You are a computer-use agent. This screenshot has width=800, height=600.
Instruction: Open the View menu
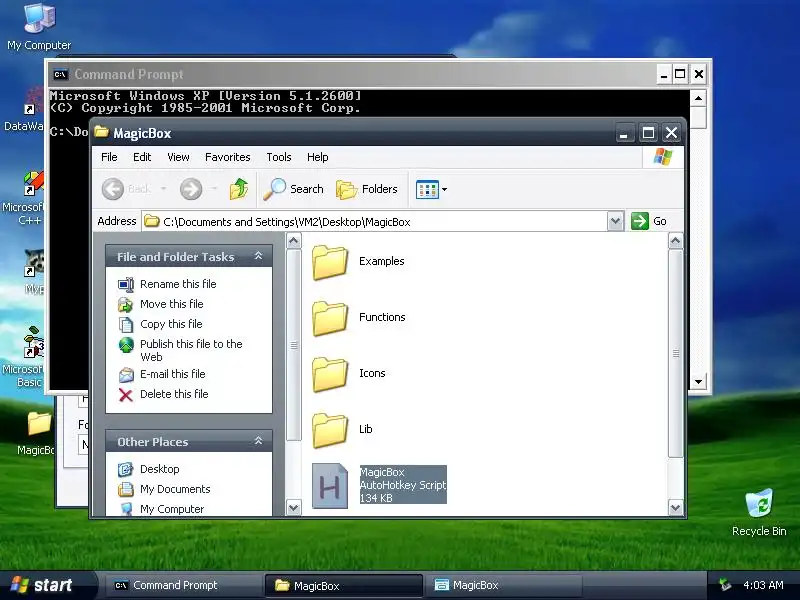(178, 157)
